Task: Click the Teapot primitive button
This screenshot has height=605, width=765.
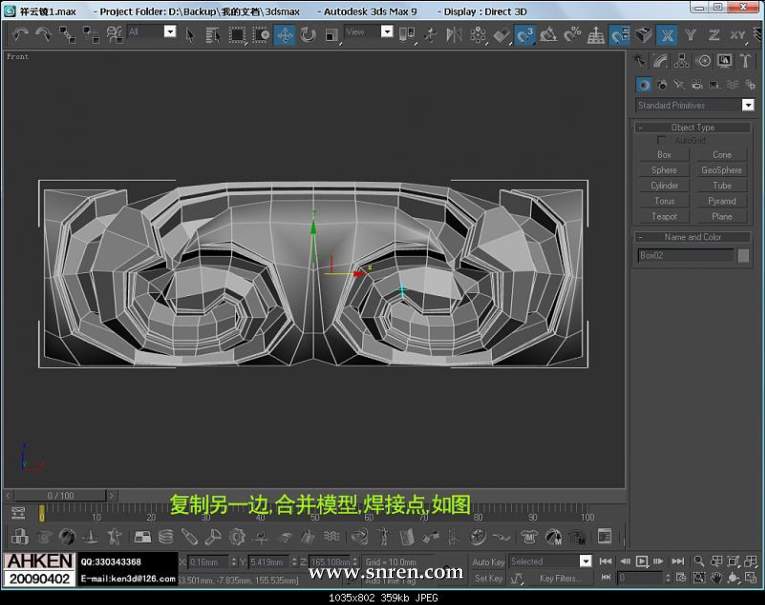Action: [664, 216]
